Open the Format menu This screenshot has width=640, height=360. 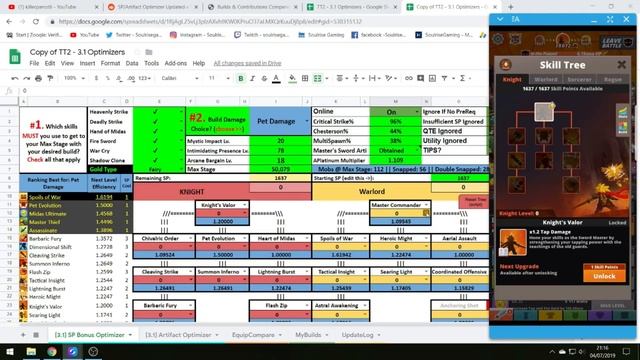pos(110,63)
